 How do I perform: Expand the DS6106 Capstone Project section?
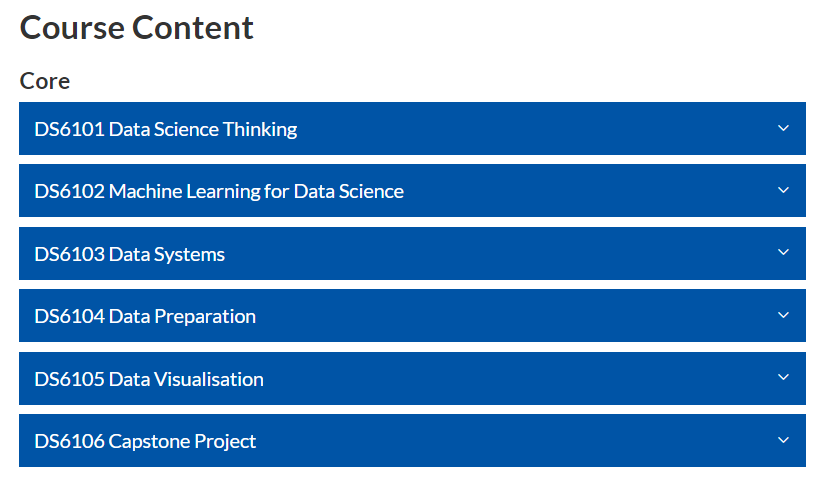411,441
